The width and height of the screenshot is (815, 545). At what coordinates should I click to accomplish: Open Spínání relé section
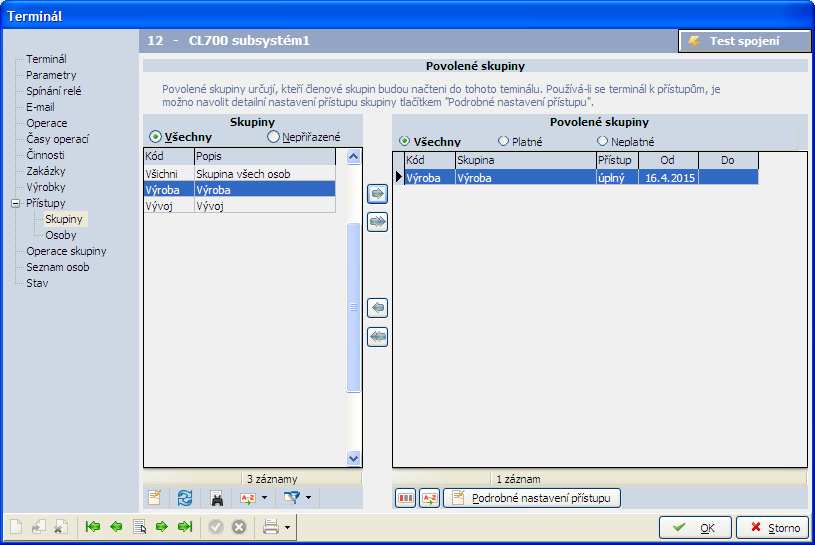tap(54, 91)
